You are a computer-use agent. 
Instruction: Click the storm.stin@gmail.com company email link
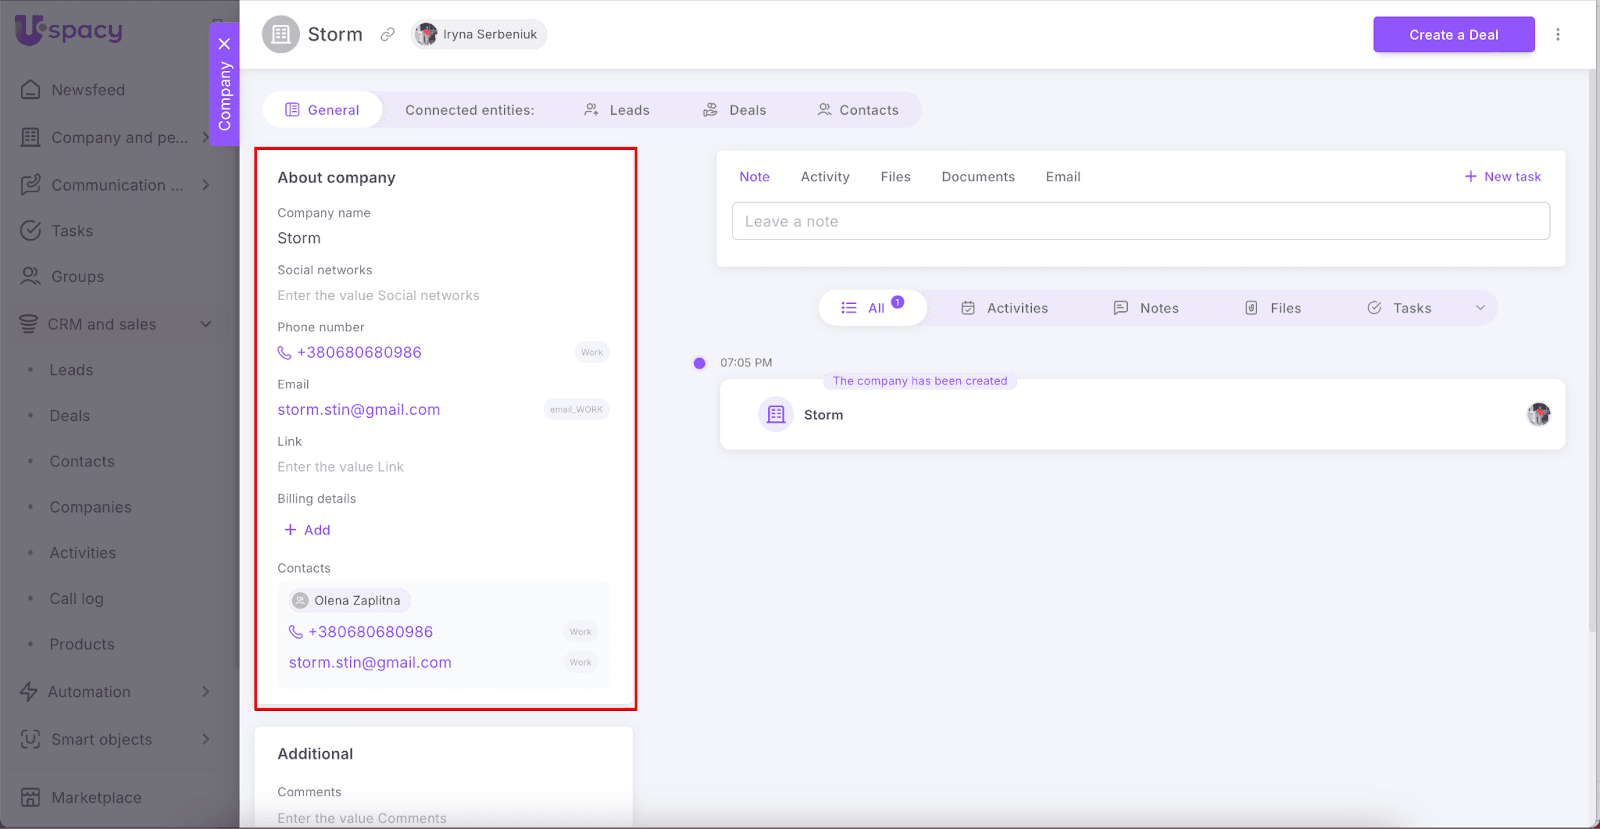[x=359, y=410]
